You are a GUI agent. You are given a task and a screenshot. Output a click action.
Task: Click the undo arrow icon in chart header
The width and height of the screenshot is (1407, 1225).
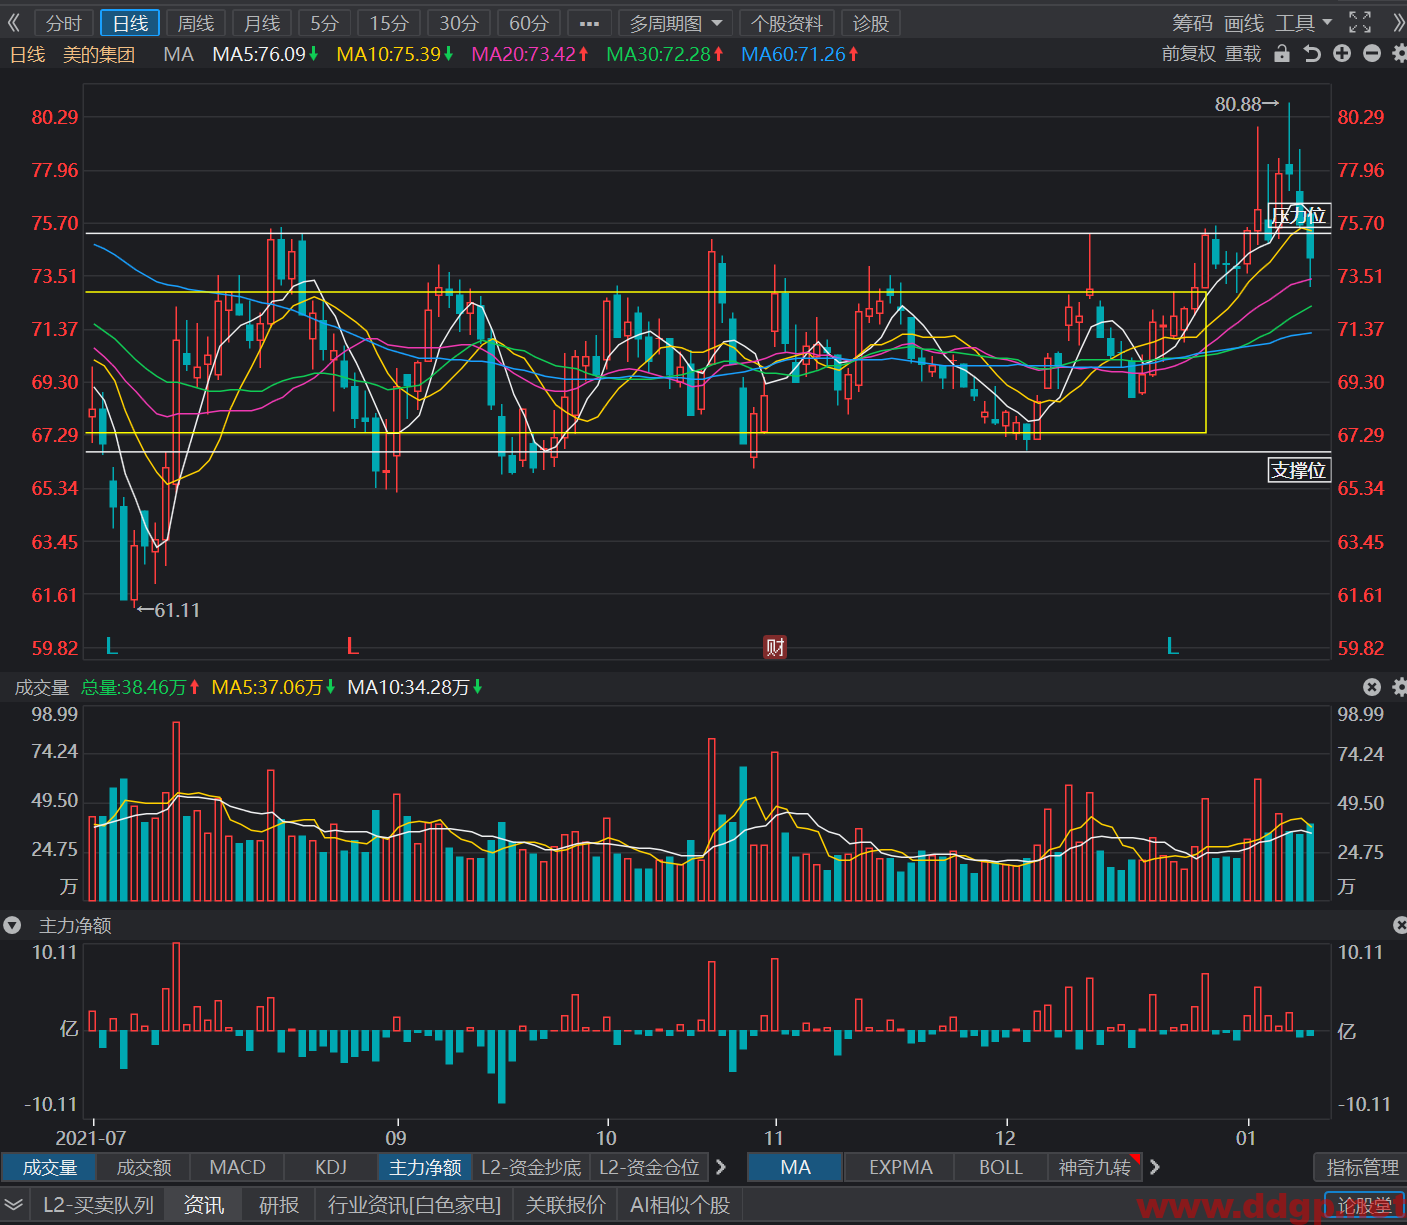(x=1312, y=54)
